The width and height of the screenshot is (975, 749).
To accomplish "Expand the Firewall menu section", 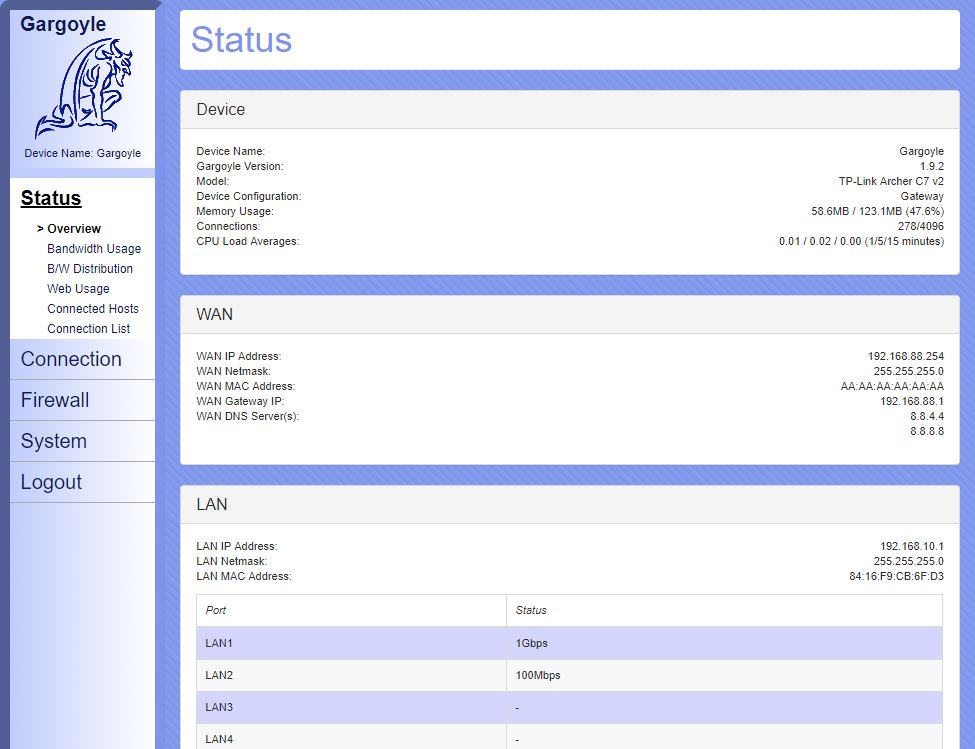I will [55, 400].
